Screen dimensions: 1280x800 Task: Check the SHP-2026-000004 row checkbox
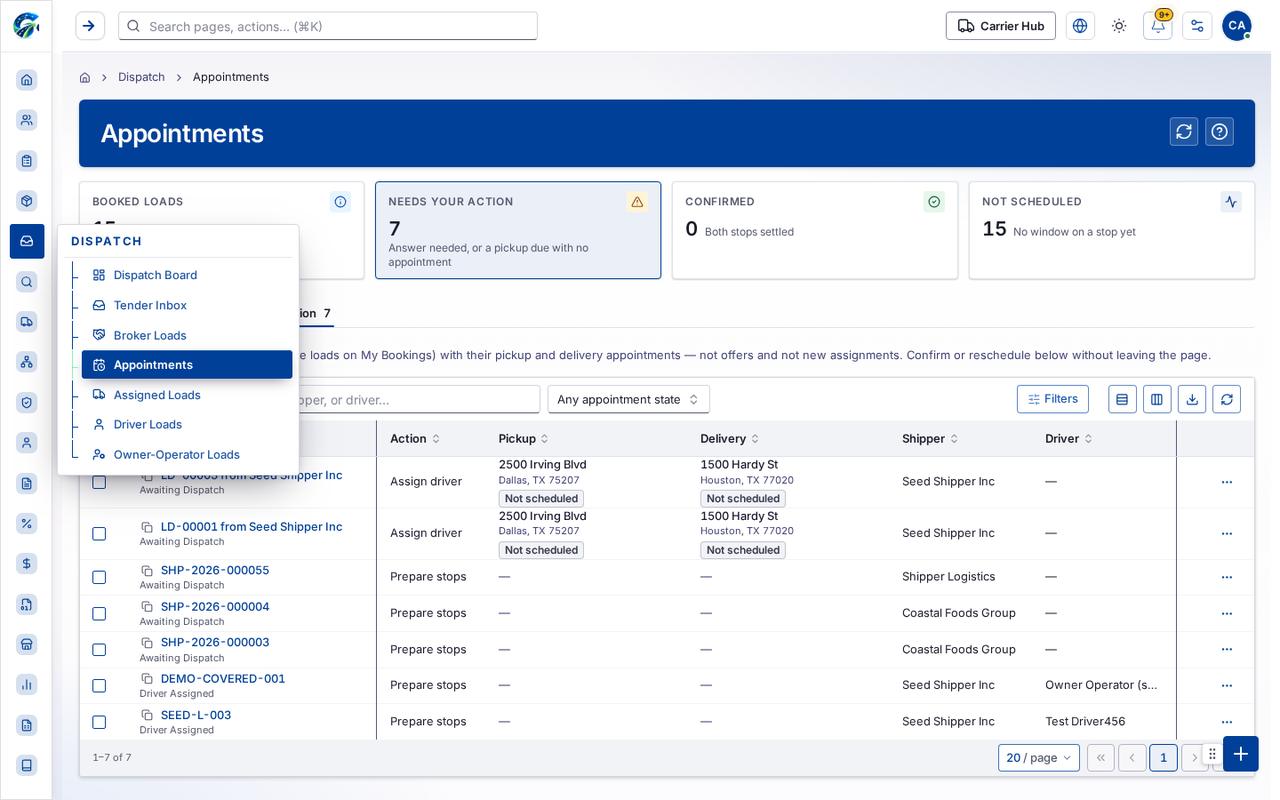pos(99,613)
